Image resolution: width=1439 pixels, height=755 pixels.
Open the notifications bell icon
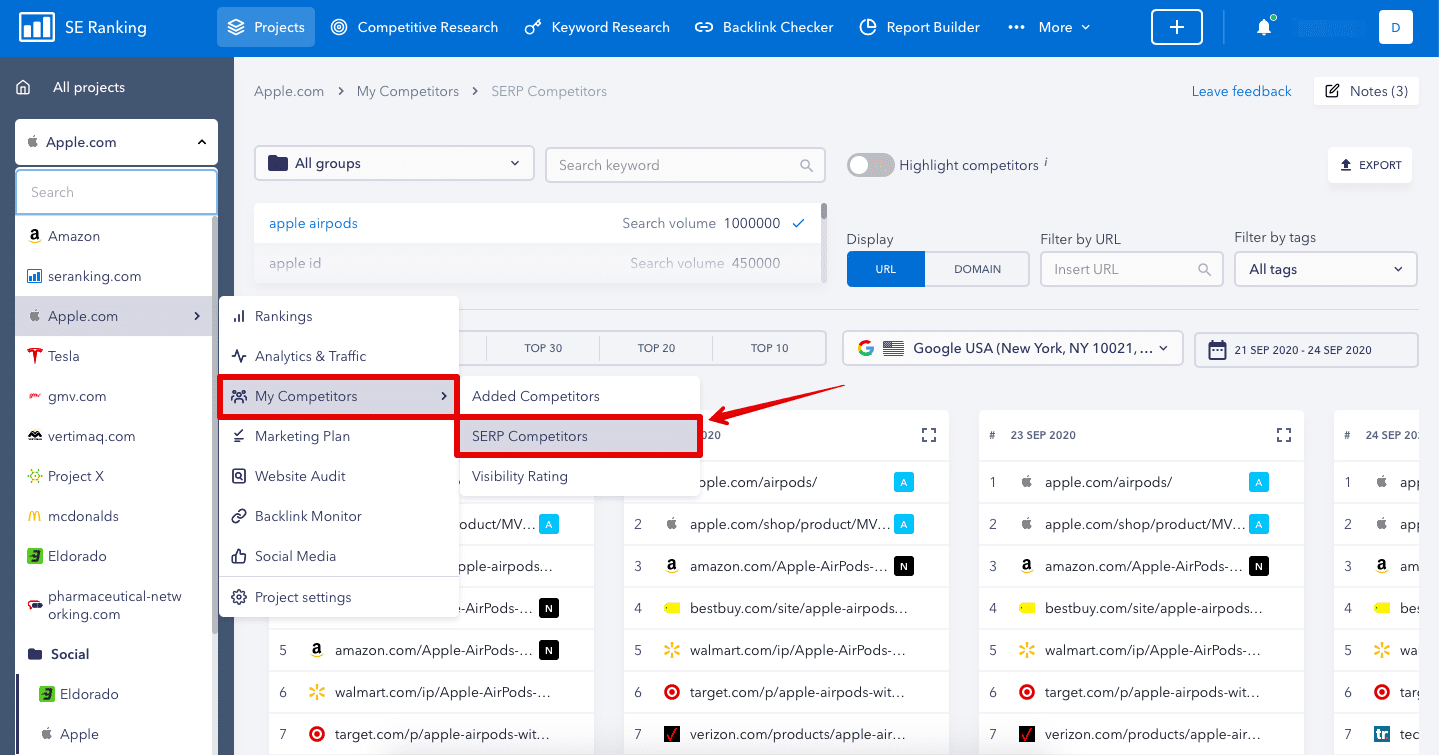(x=1264, y=27)
